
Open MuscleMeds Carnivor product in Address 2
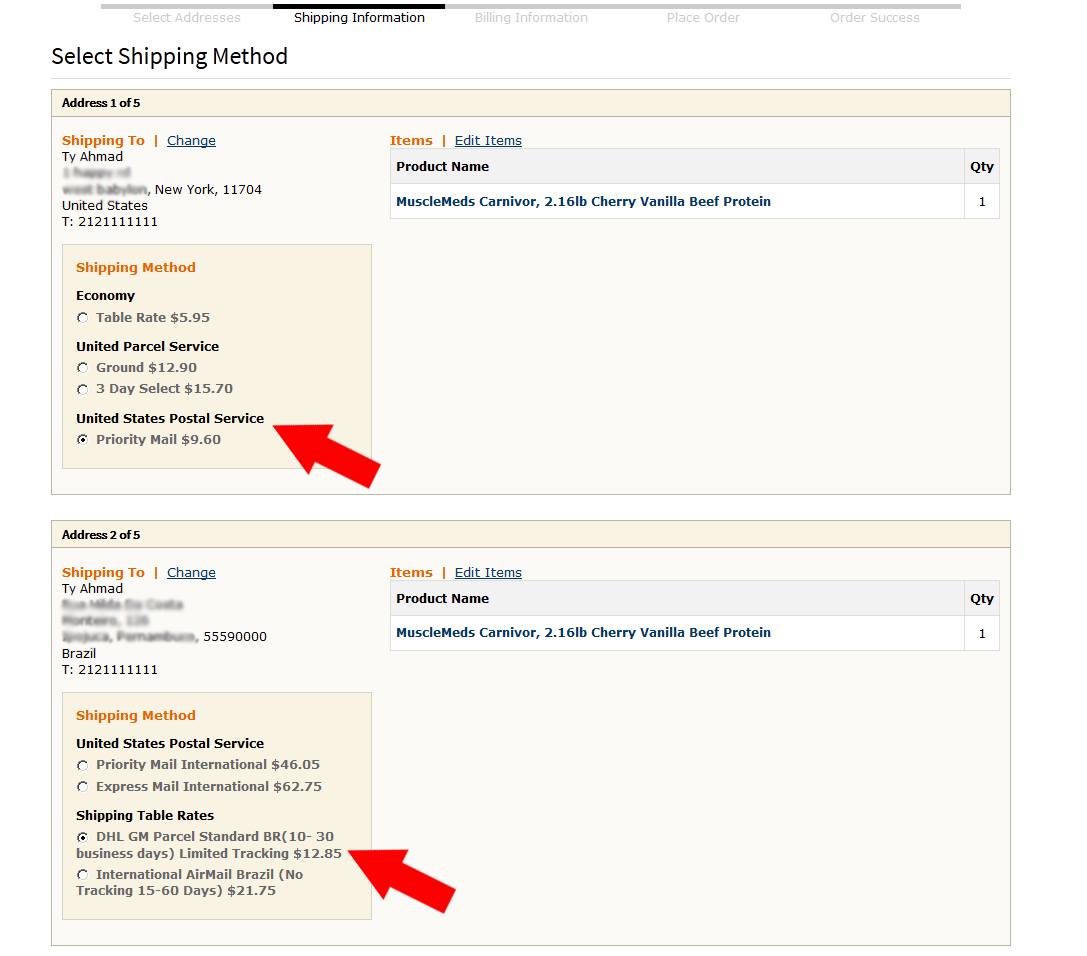[x=583, y=633]
